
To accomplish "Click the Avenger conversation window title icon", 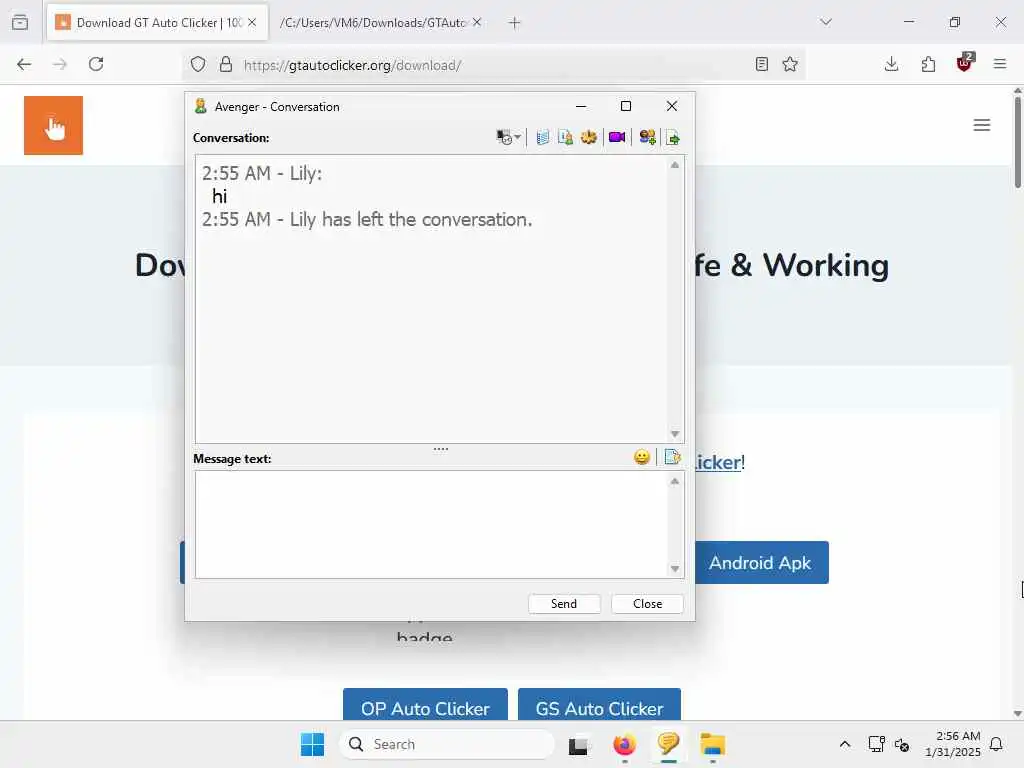I will coord(200,106).
